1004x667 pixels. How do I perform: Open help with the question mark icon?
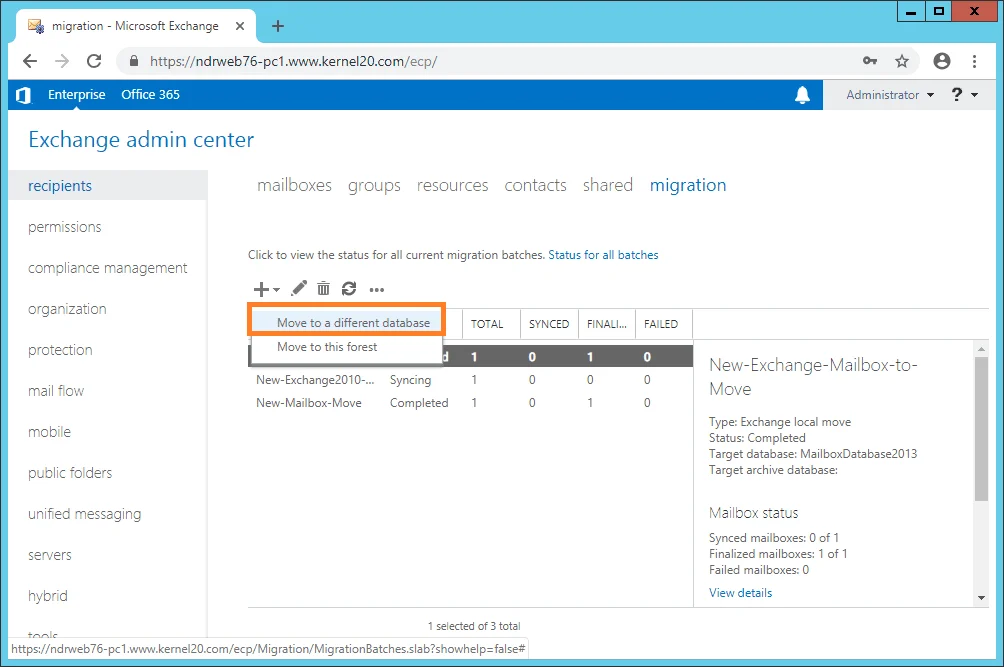click(x=958, y=94)
